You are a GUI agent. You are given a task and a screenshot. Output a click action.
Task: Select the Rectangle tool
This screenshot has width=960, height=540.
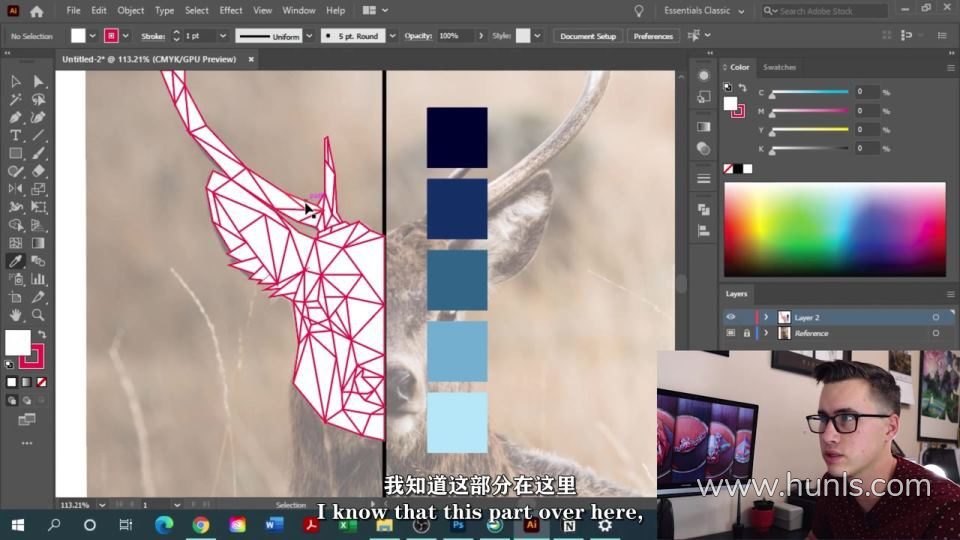16,153
